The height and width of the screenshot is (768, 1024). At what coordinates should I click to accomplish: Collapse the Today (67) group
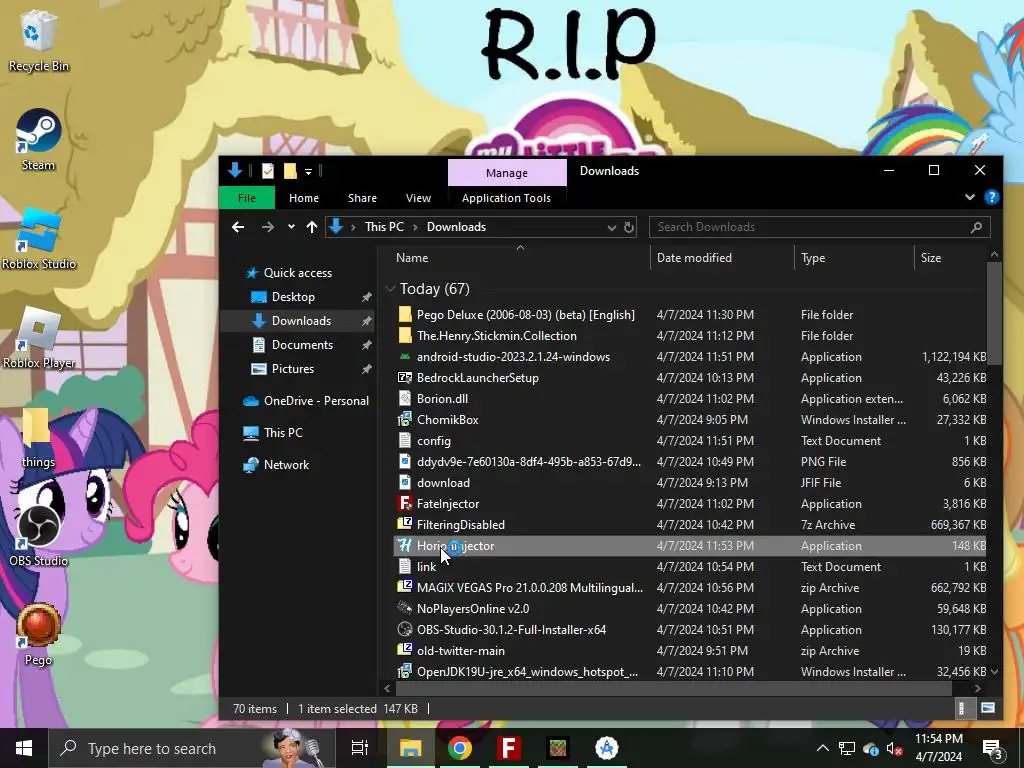click(391, 289)
